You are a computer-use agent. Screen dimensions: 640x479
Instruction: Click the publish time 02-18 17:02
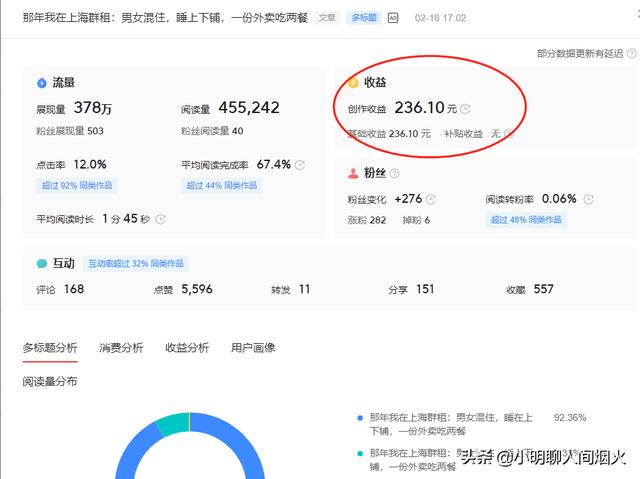(x=440, y=18)
